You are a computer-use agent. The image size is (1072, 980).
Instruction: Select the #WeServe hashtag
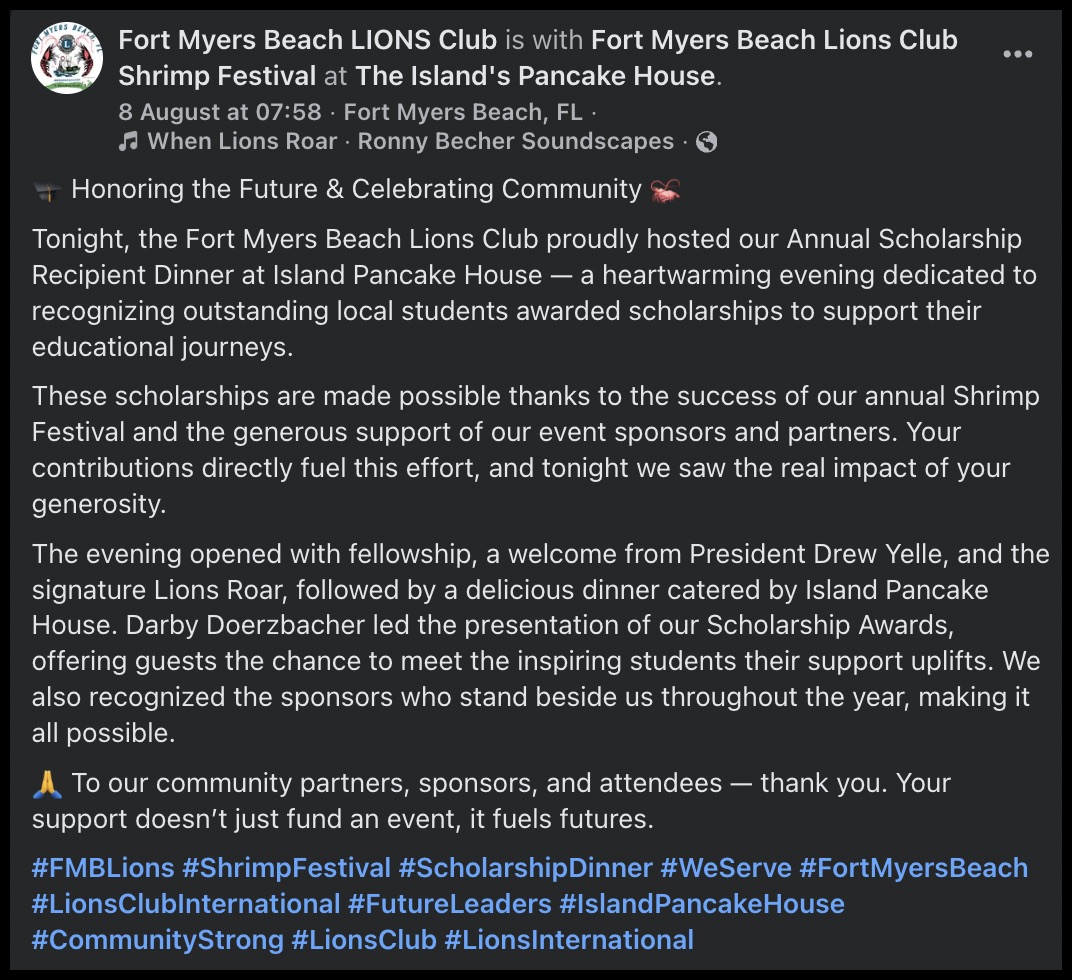point(726,867)
